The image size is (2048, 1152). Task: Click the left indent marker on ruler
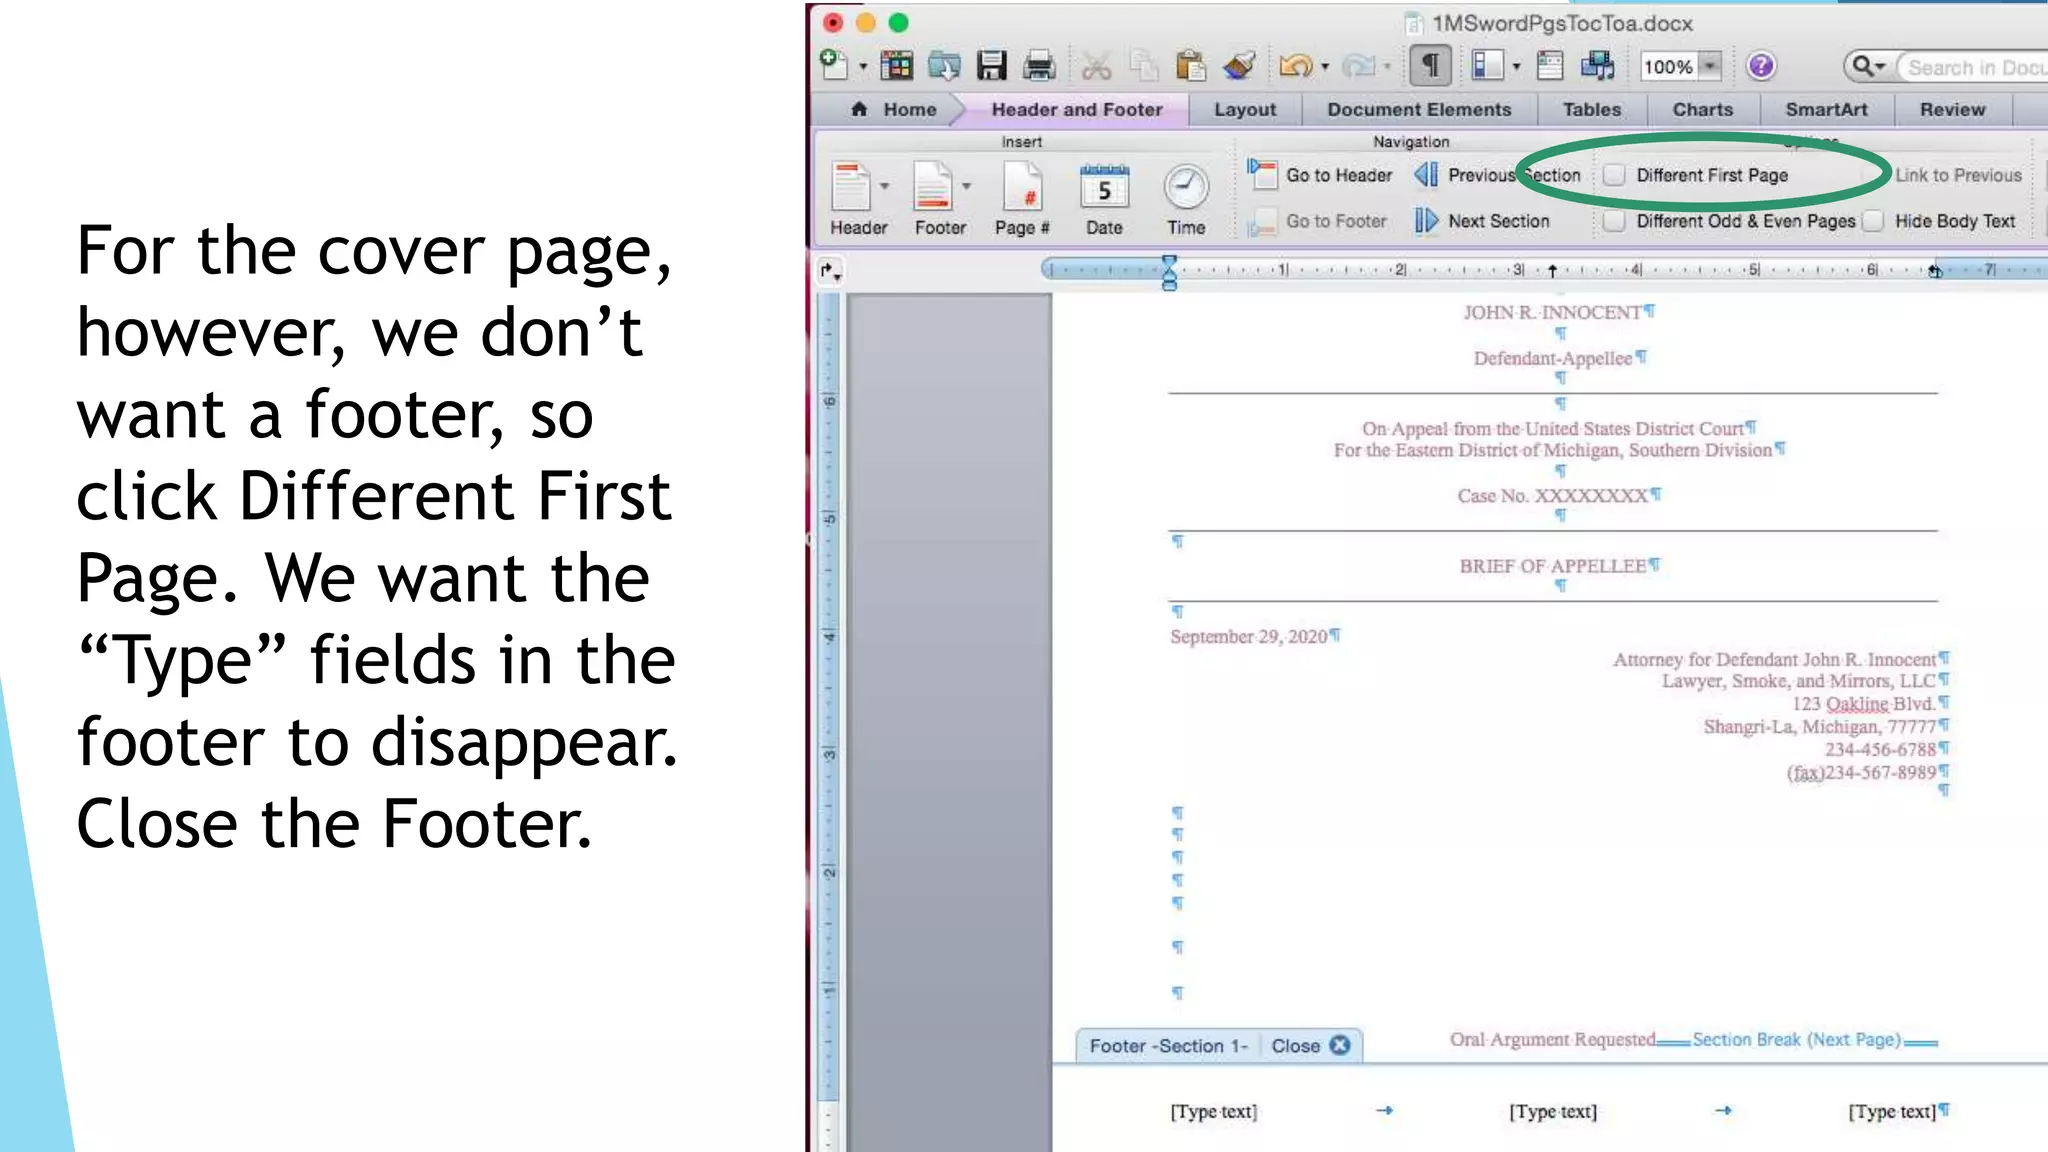(1169, 272)
